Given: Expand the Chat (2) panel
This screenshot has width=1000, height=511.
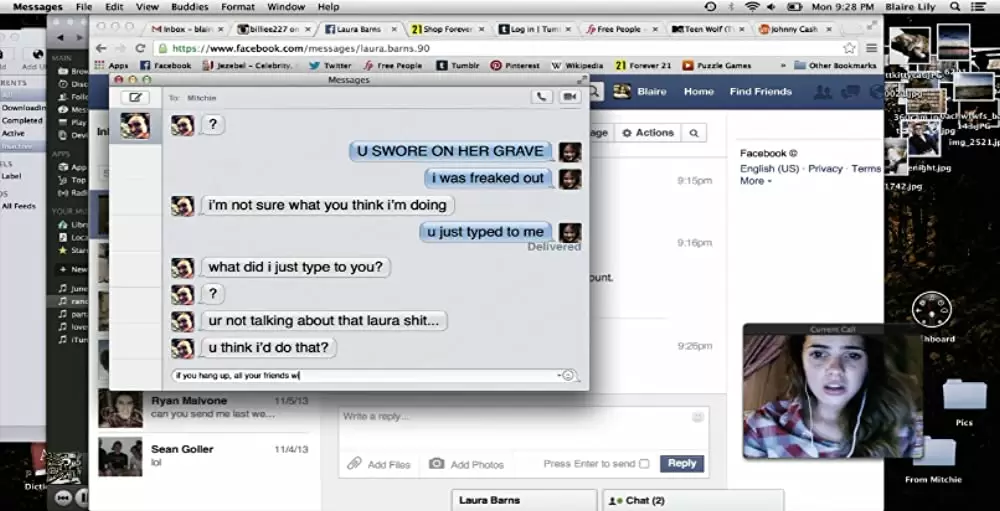Looking at the screenshot, I should [x=692, y=500].
